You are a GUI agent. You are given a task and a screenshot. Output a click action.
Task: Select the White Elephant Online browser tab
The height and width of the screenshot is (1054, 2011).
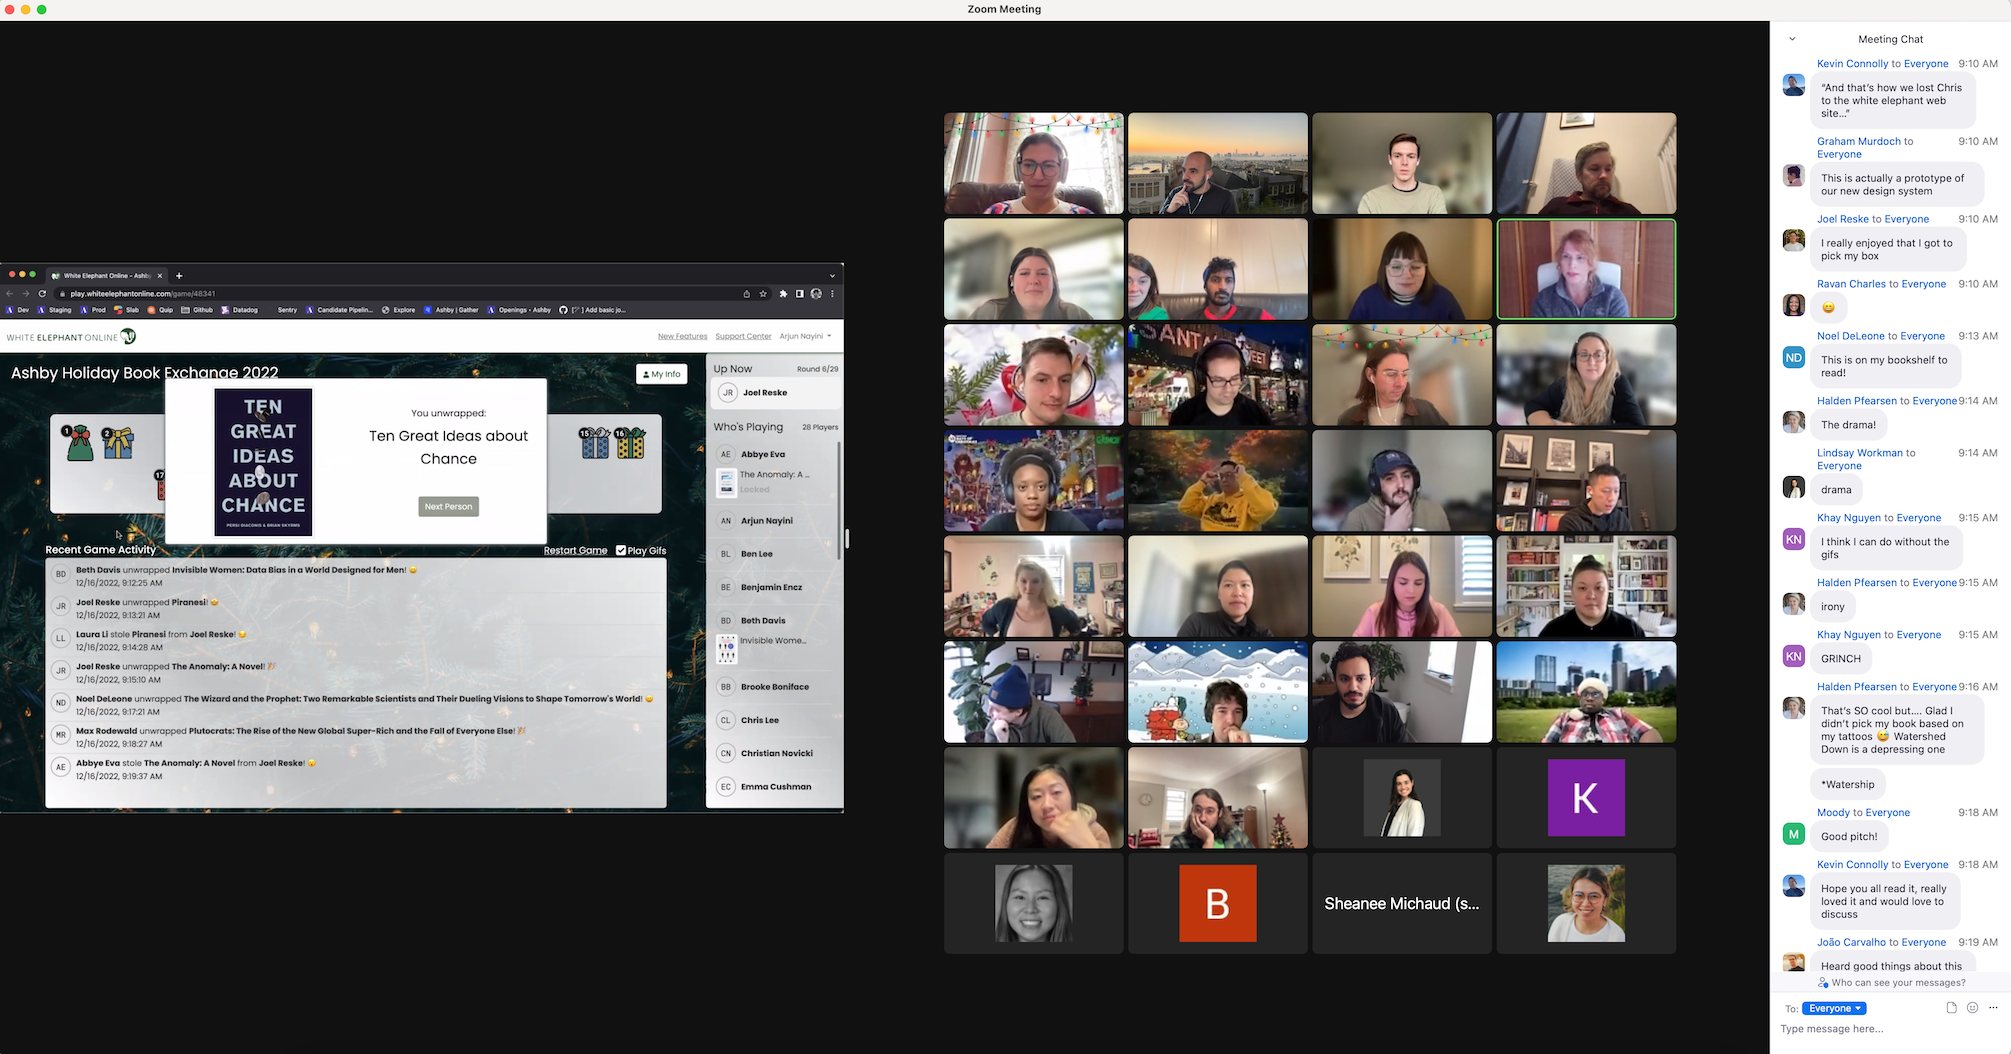(106, 275)
